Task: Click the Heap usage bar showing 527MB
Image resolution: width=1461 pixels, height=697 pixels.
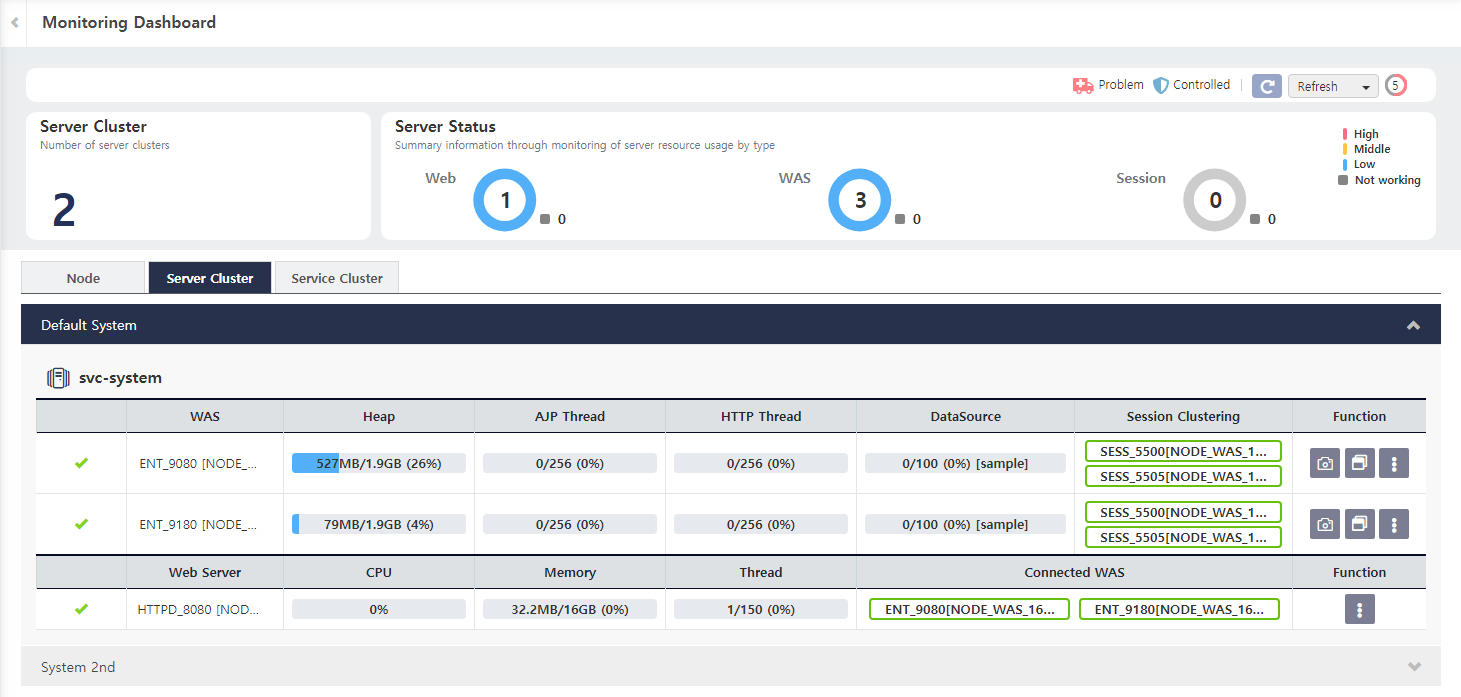Action: click(x=378, y=462)
